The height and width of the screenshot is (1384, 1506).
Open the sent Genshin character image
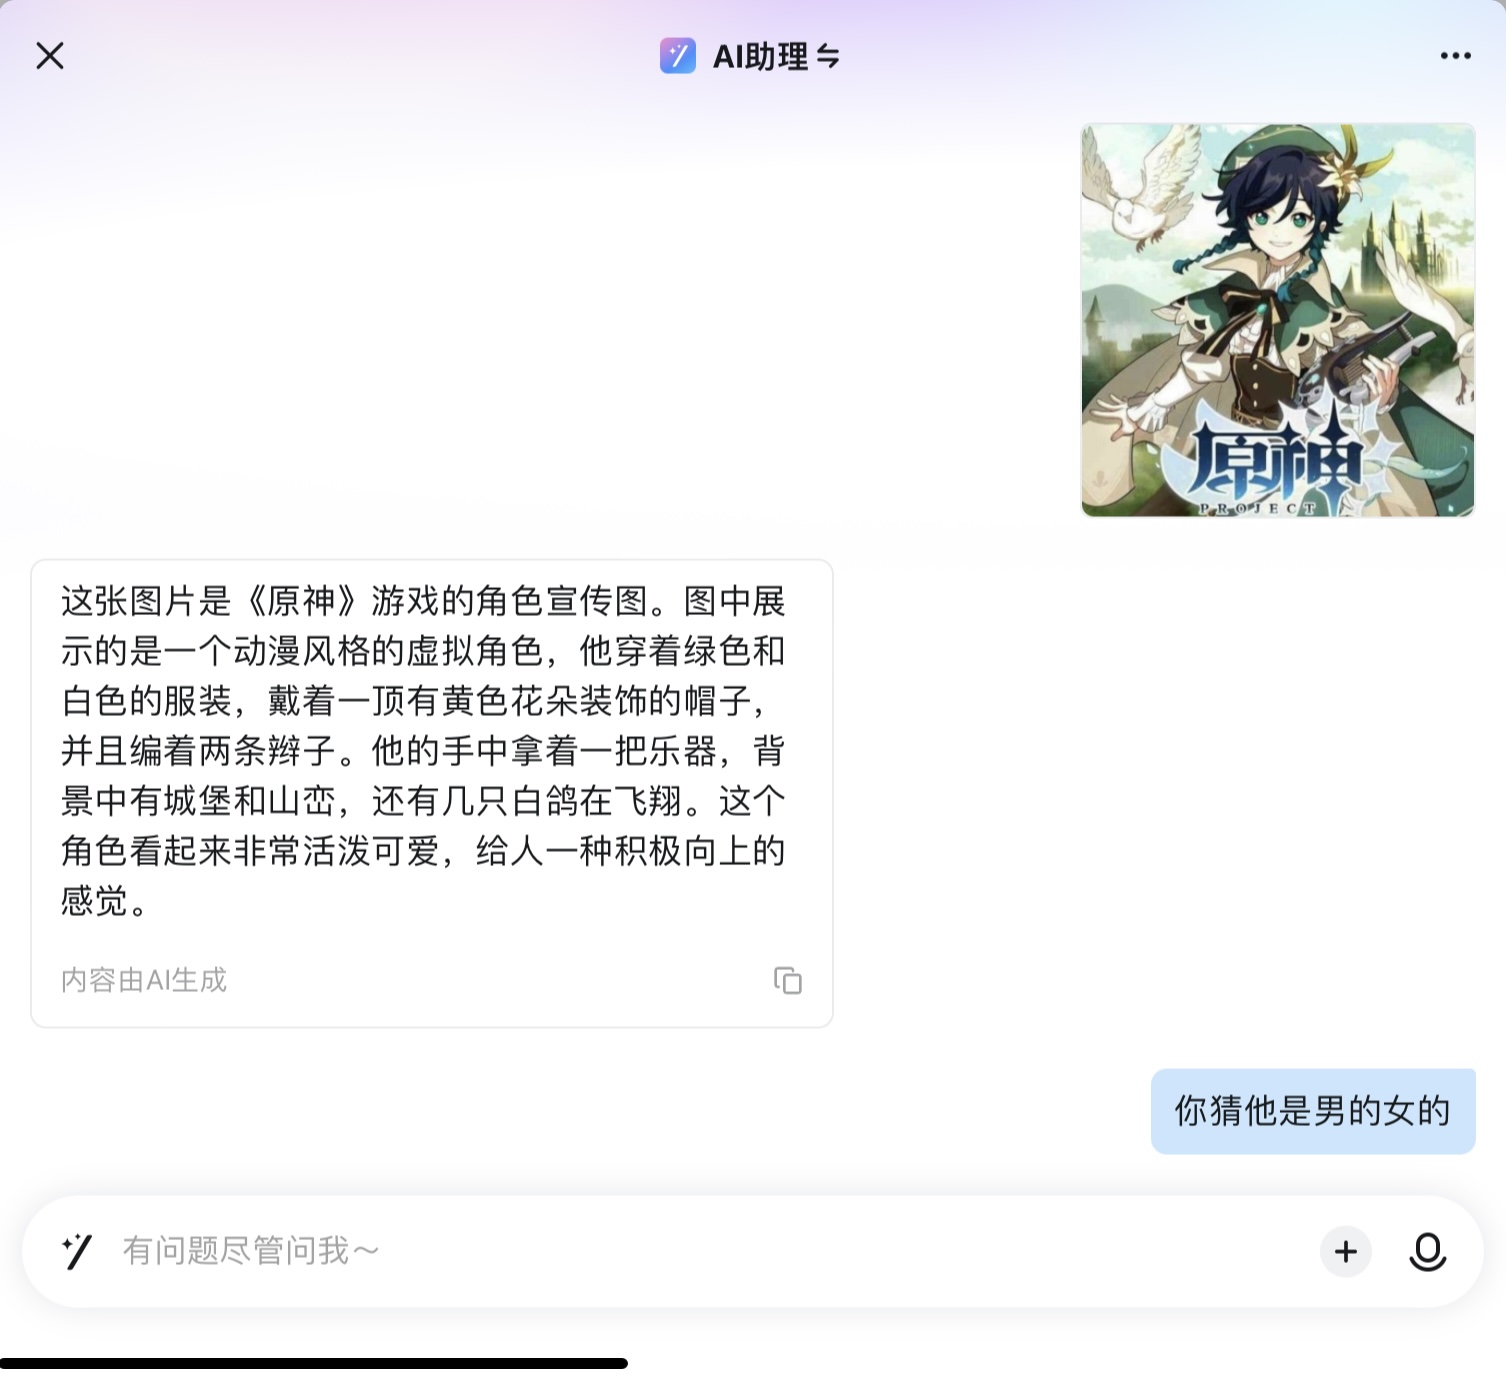[x=1278, y=320]
